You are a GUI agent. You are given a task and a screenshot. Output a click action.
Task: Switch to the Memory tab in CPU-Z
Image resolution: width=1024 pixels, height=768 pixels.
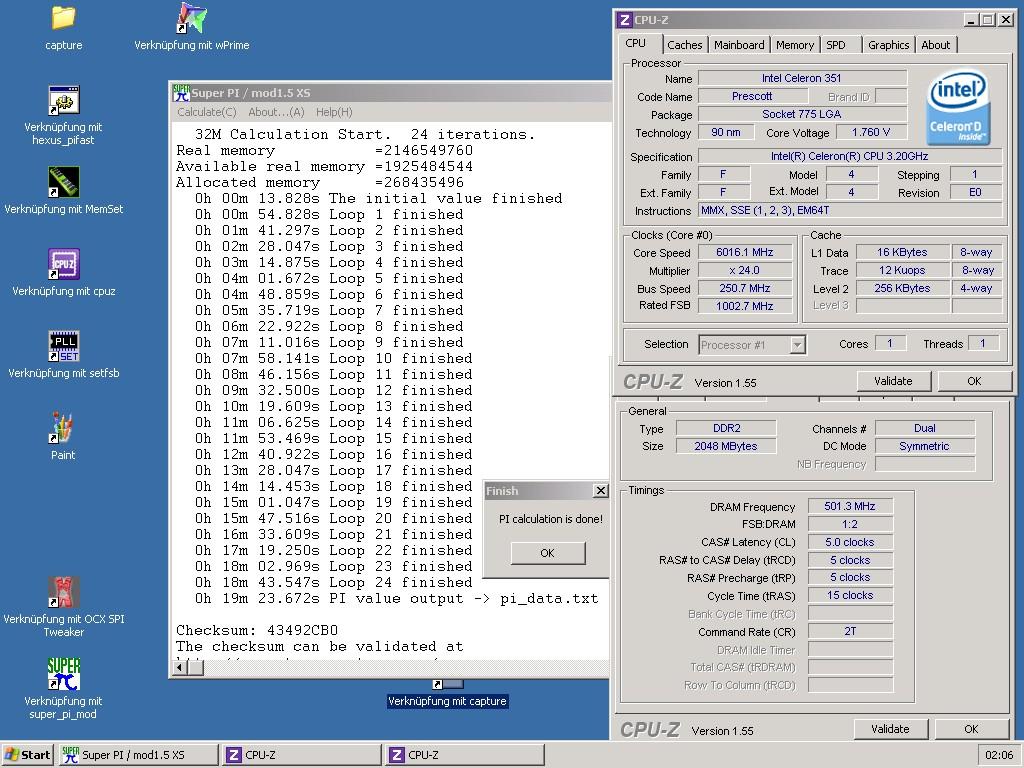coord(795,45)
